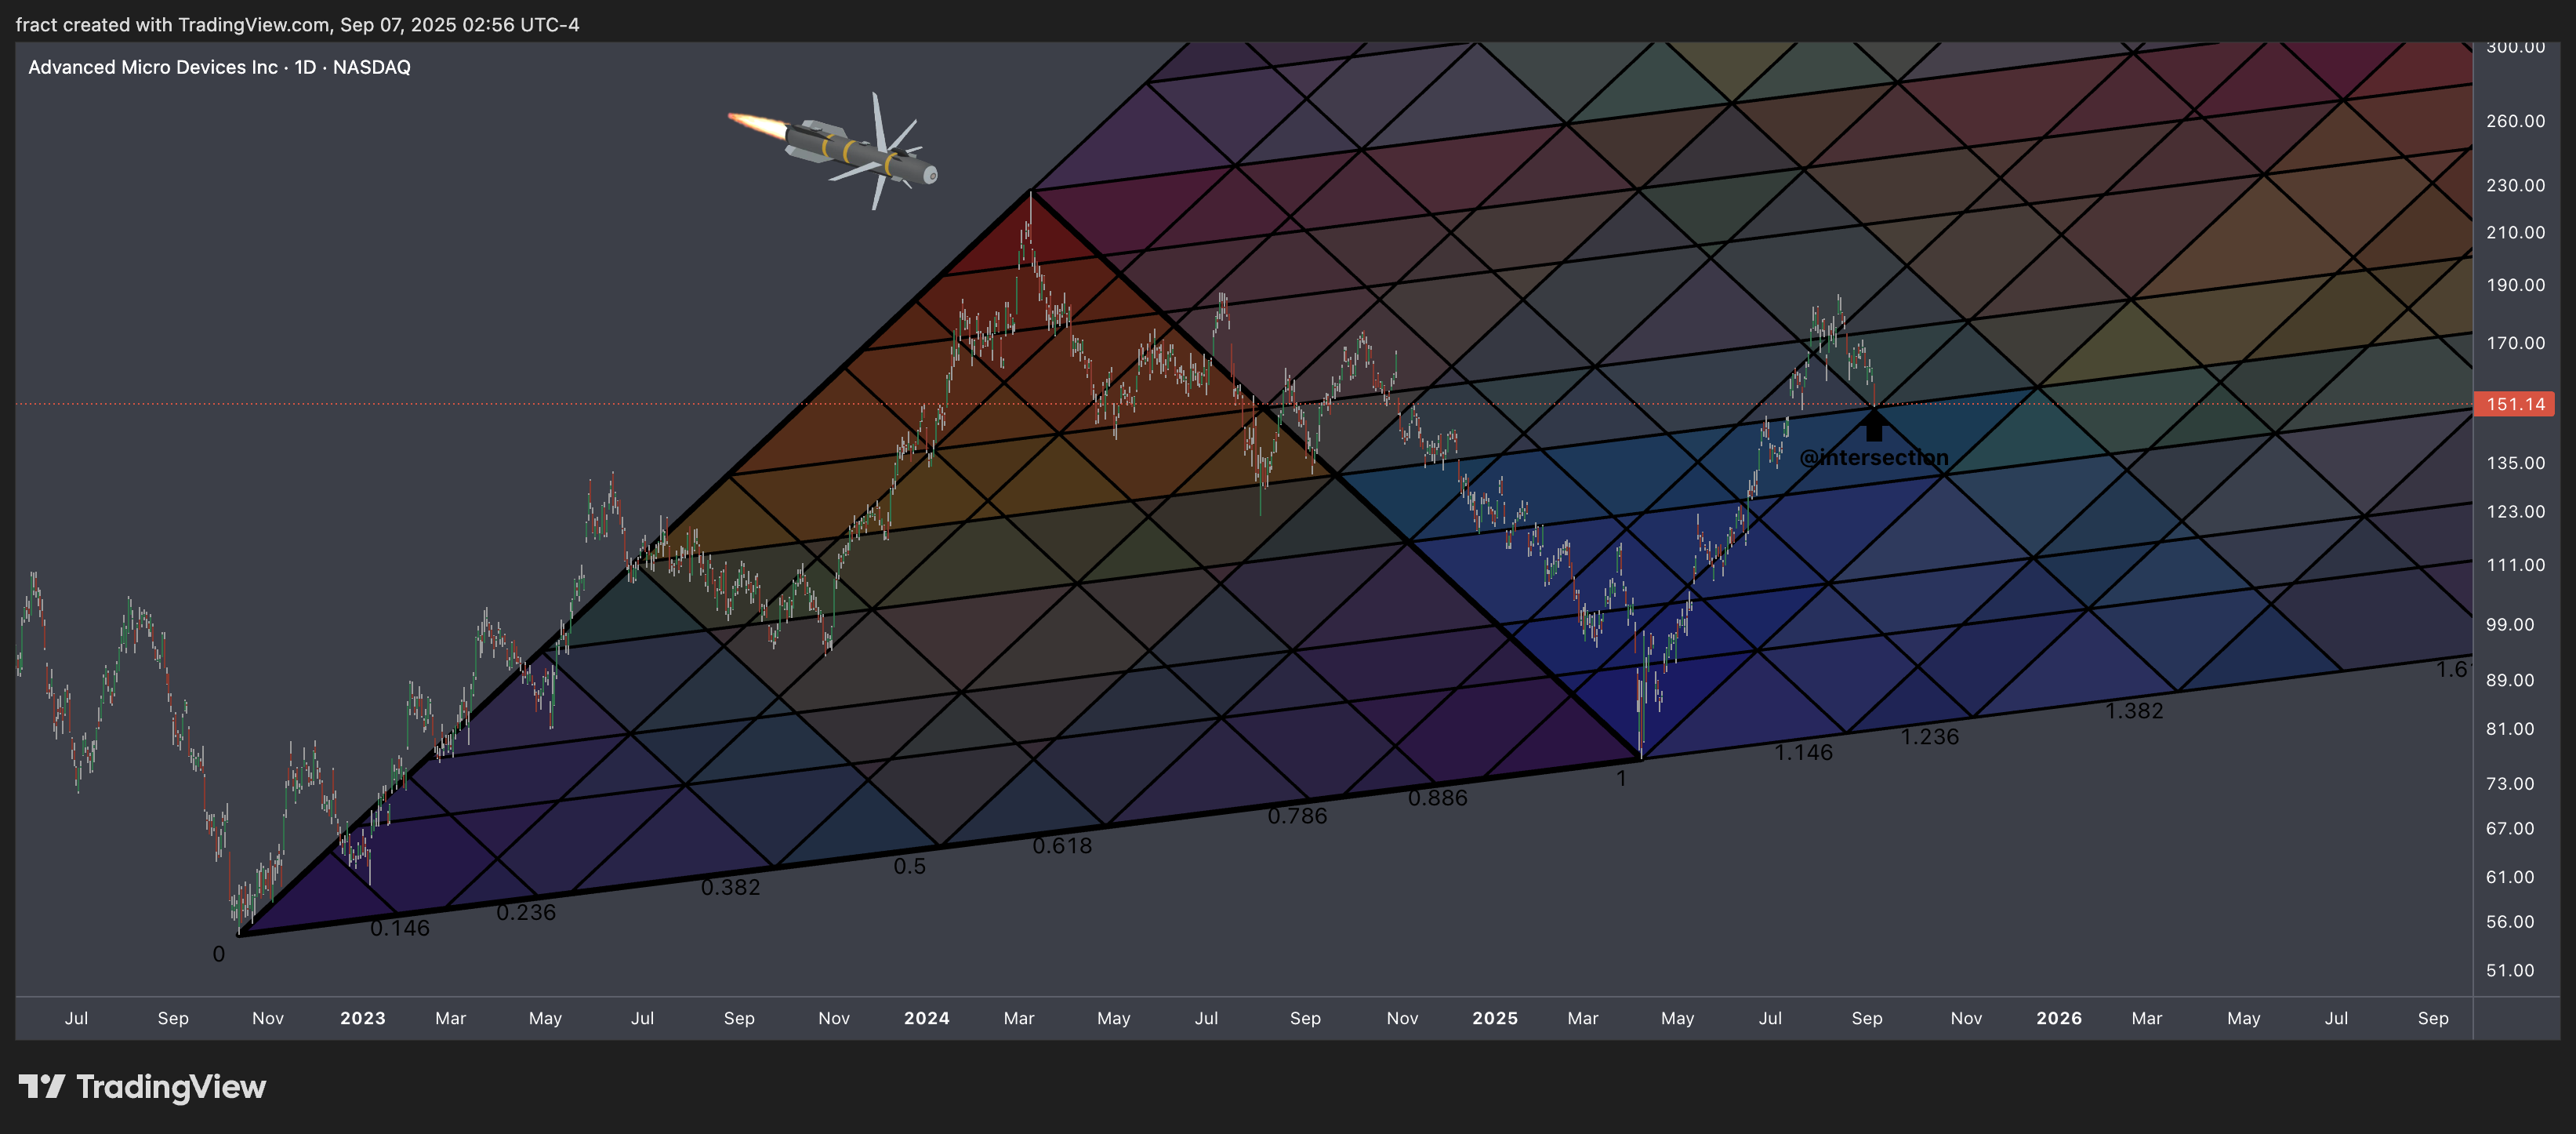Click the 67.00 price axis label
Image resolution: width=2576 pixels, height=1134 pixels.
click(x=2510, y=829)
